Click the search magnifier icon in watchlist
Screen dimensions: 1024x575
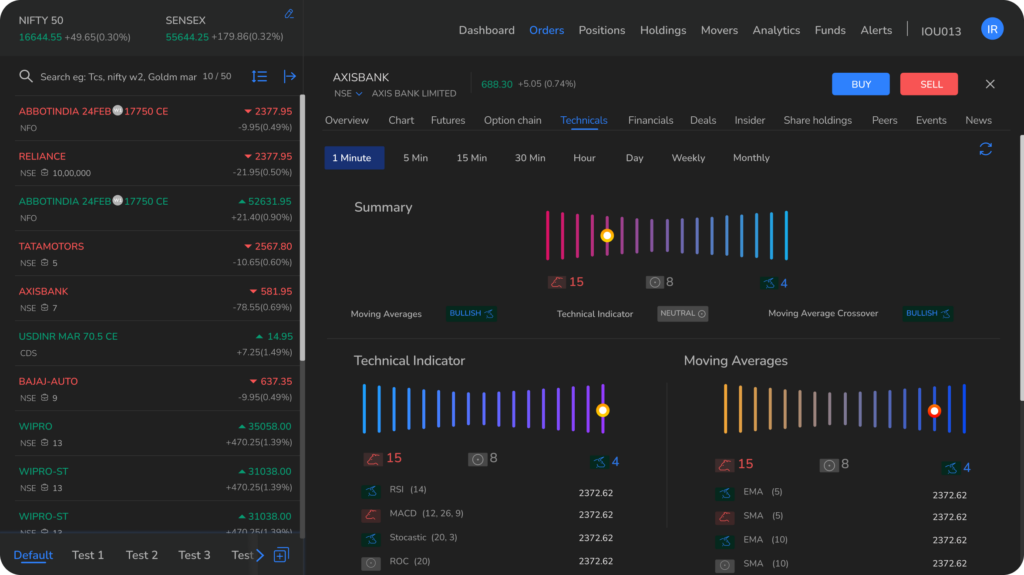coord(26,77)
